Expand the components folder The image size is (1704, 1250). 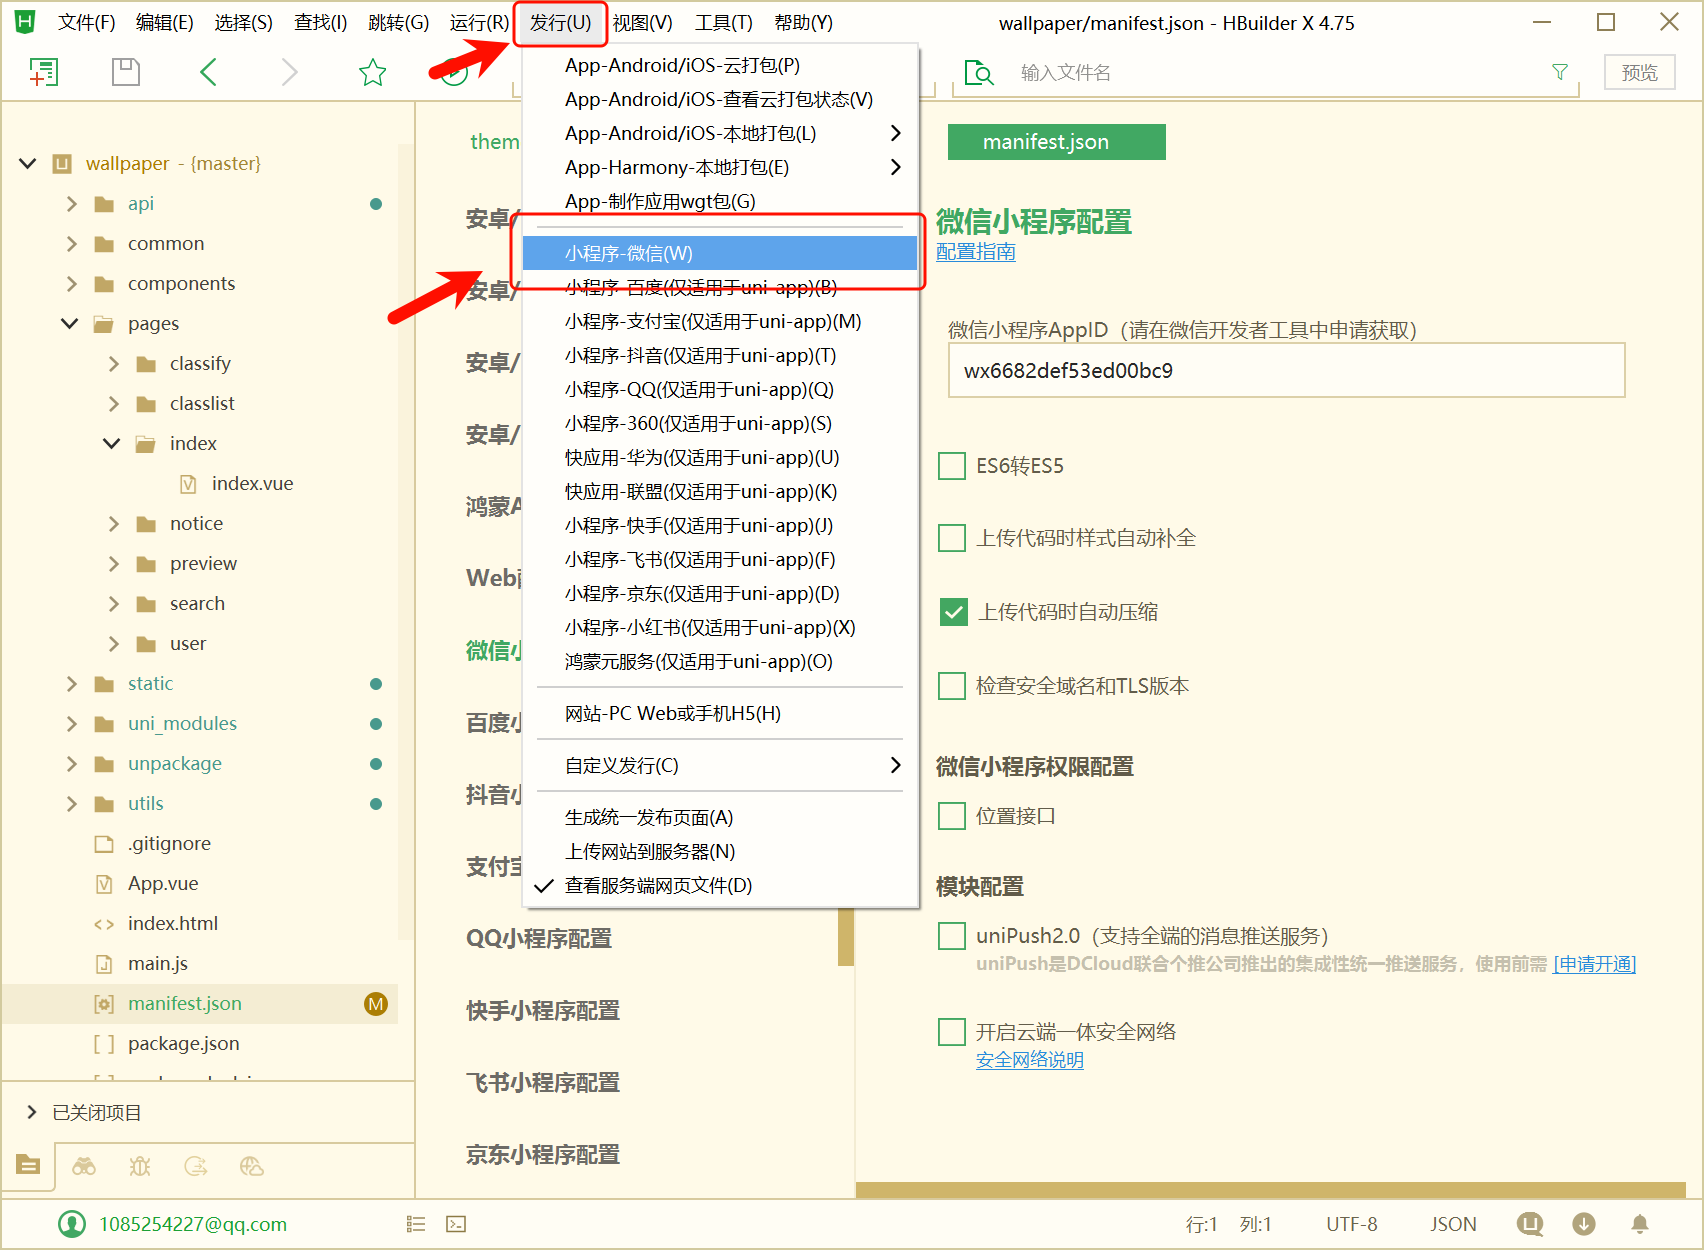pyautogui.click(x=71, y=284)
